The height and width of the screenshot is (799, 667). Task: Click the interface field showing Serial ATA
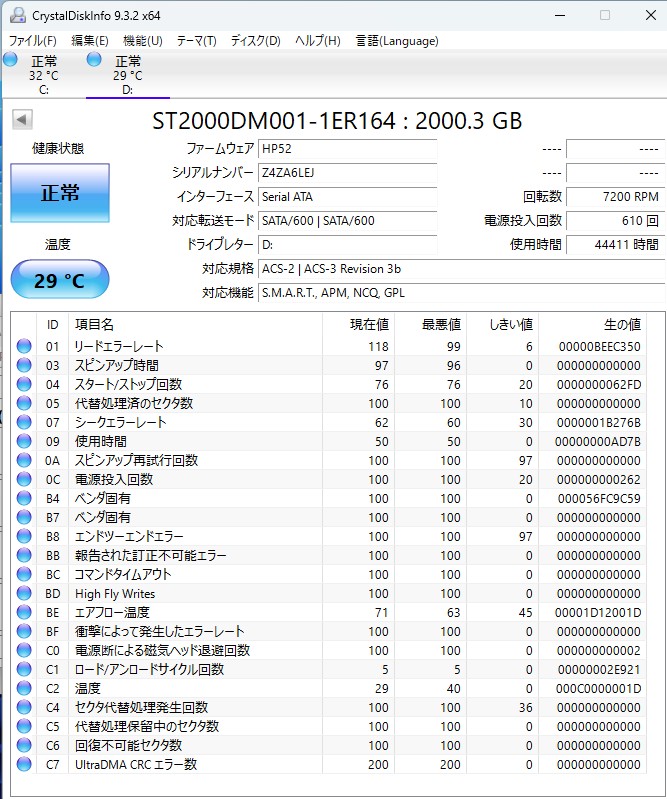pyautogui.click(x=348, y=197)
